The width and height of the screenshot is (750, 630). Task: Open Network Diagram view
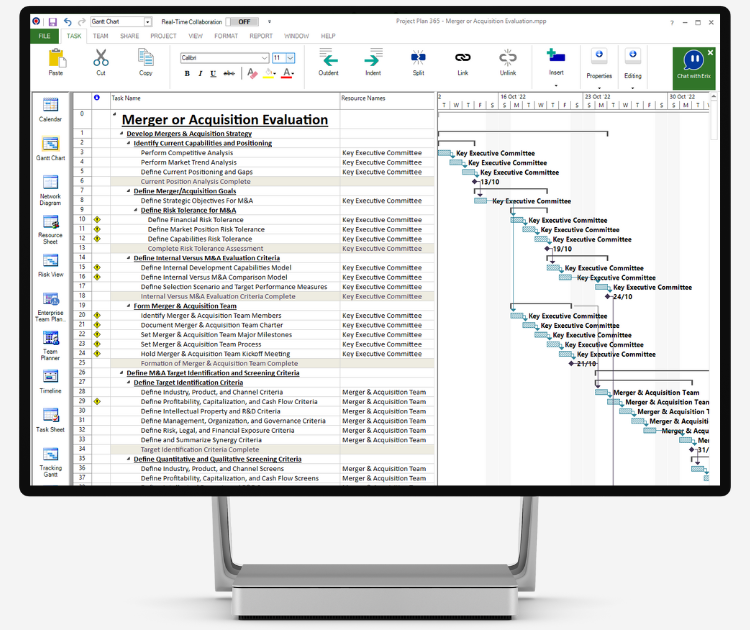click(x=50, y=190)
